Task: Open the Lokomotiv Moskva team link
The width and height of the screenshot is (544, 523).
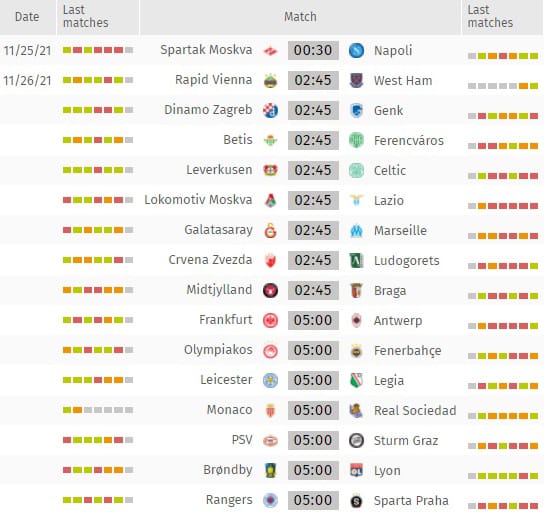Action: 198,200
